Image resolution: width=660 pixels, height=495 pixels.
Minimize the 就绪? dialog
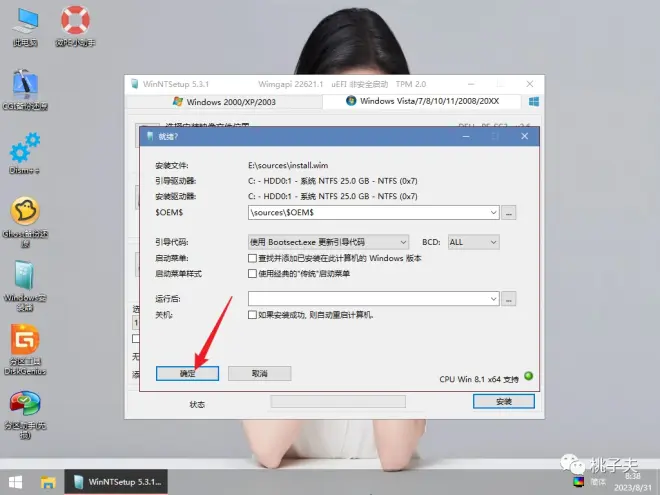(x=466, y=136)
